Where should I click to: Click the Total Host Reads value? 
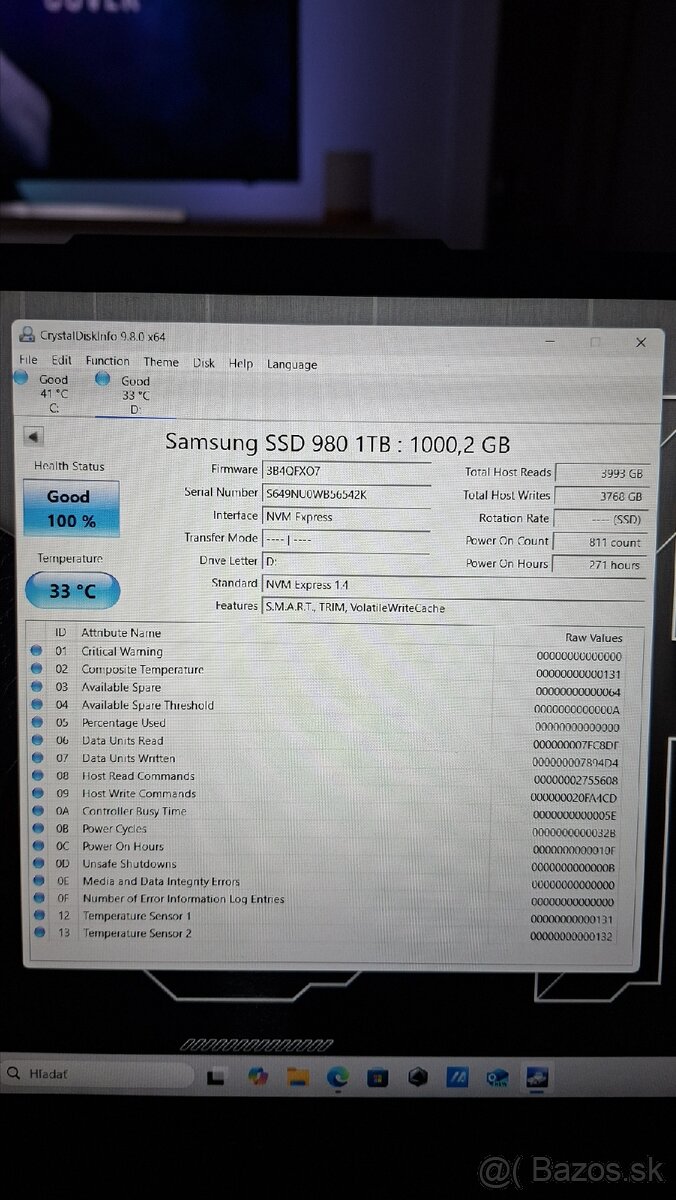tap(601, 473)
